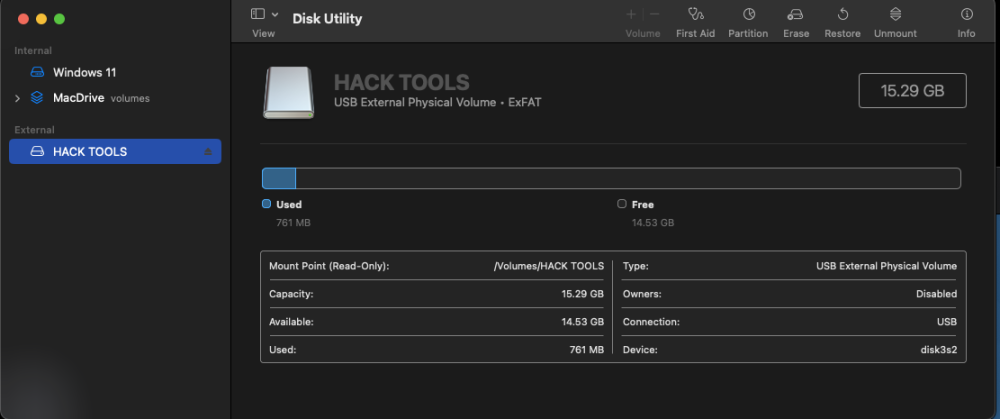Minimize the window with the yellow button
The image size is (1000, 419).
41,18
